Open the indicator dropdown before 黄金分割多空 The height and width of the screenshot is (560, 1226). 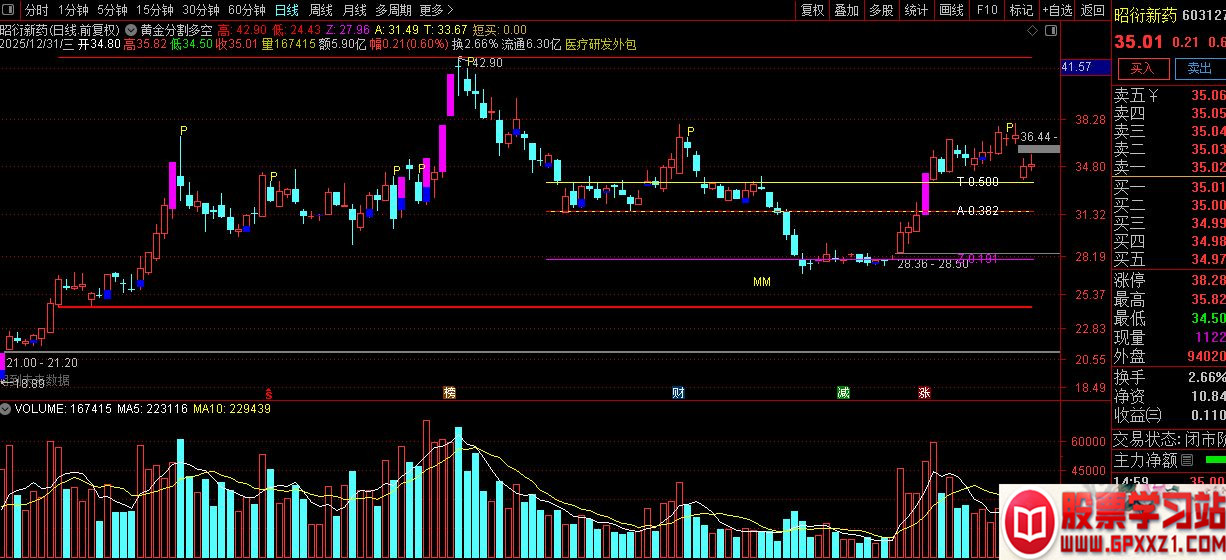pyautogui.click(x=132, y=30)
